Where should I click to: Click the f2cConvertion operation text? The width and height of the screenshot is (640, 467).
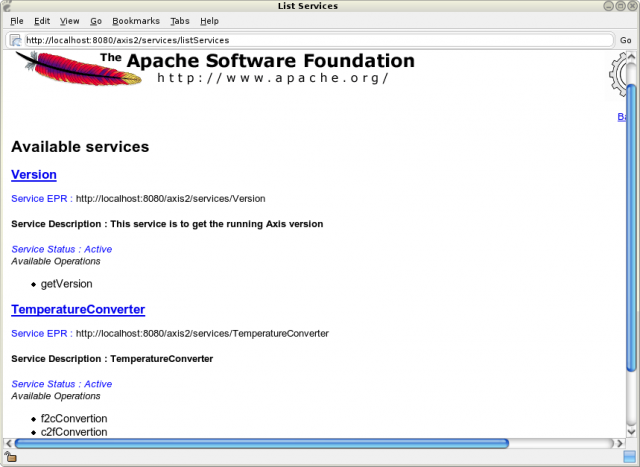74,418
